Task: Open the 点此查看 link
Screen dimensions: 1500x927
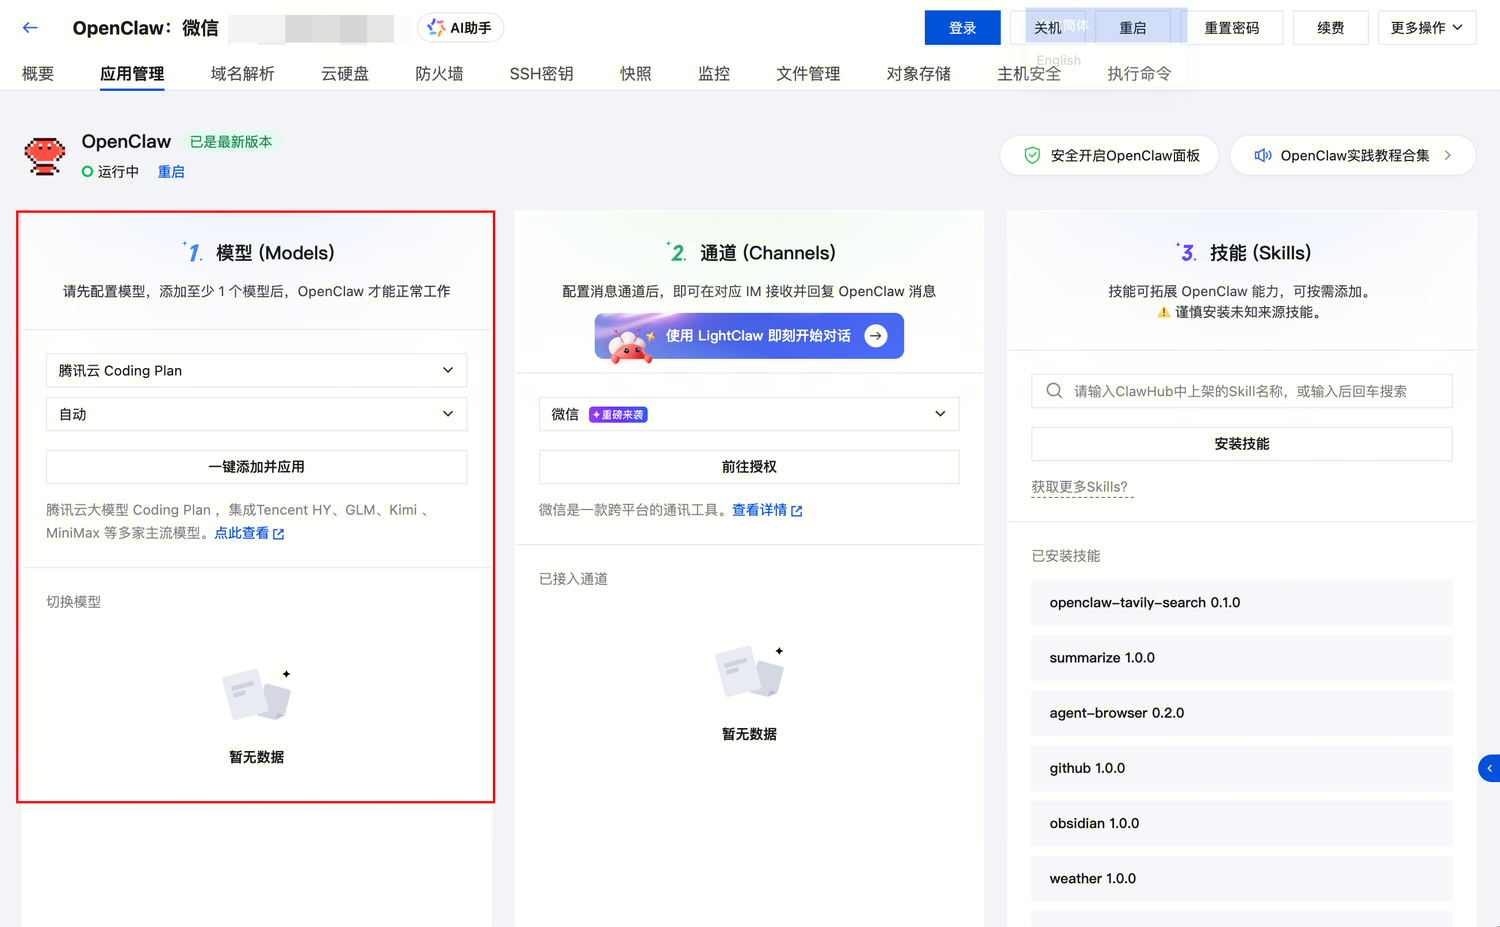Action: pos(242,533)
